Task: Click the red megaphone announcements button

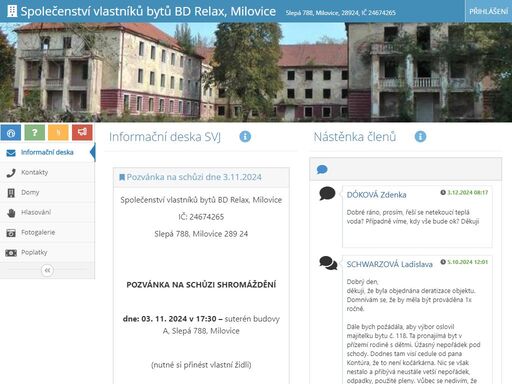Action: pyautogui.click(x=82, y=132)
